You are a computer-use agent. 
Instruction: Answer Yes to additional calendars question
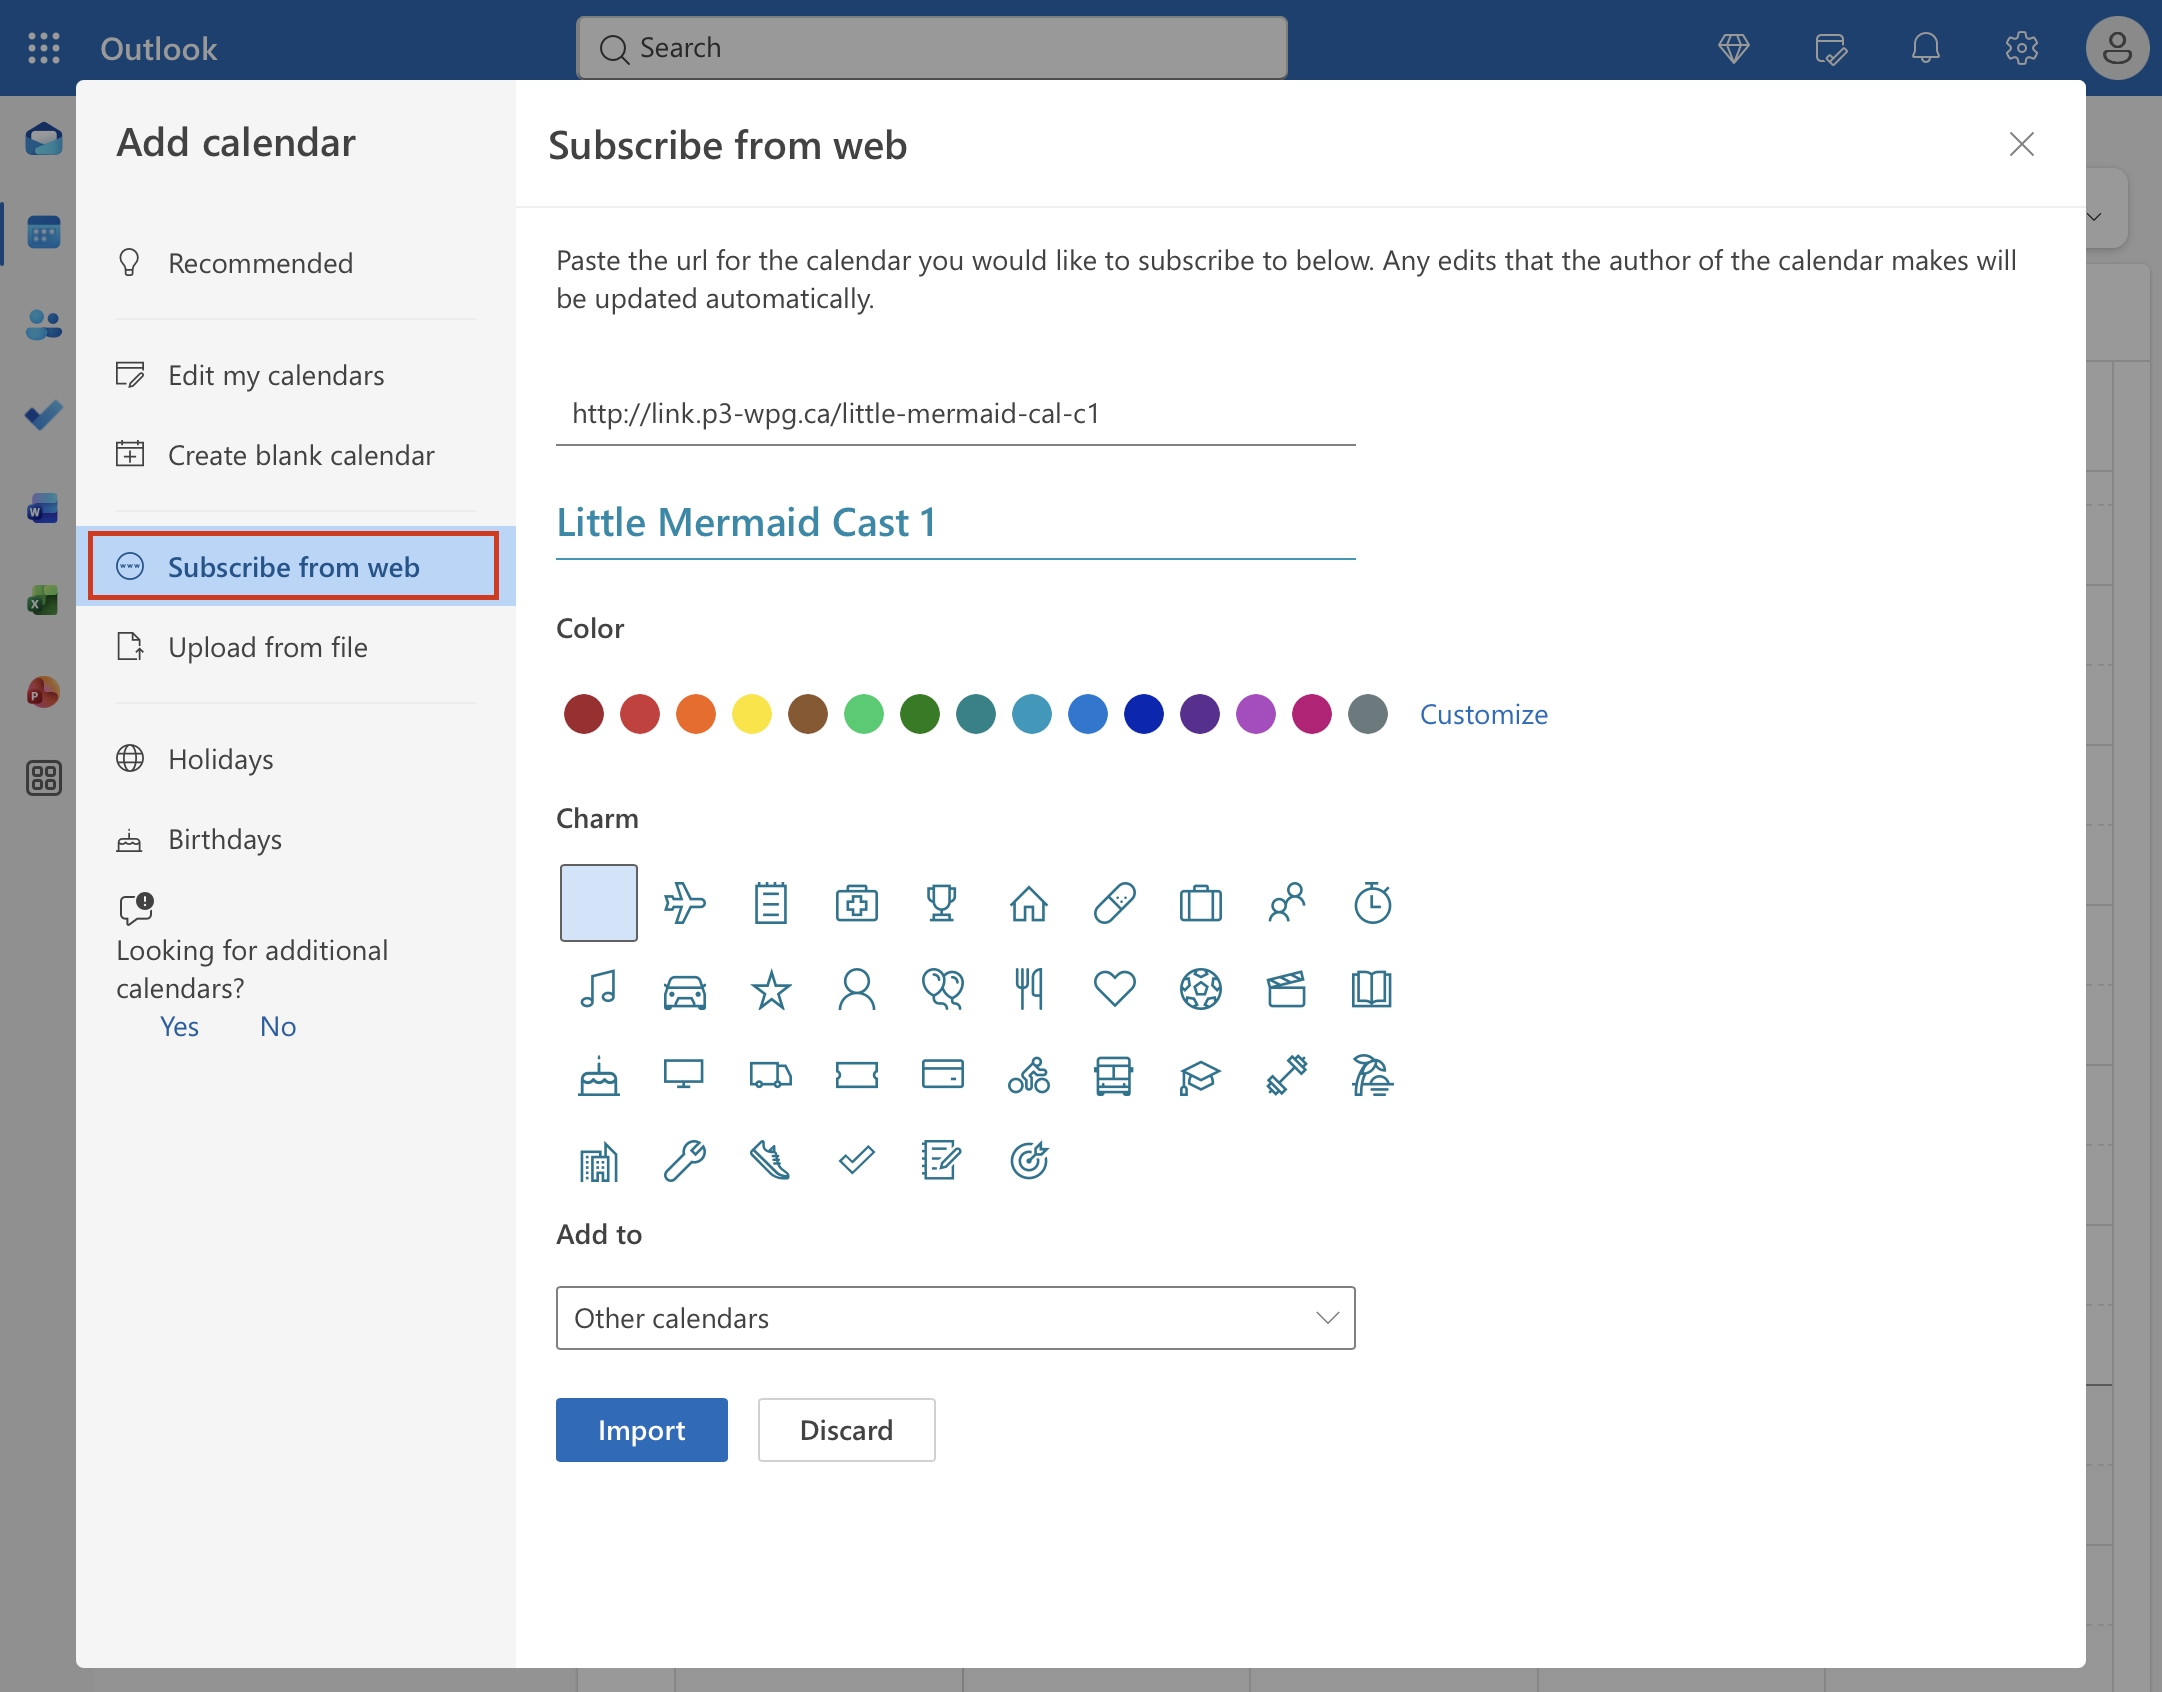180,1027
